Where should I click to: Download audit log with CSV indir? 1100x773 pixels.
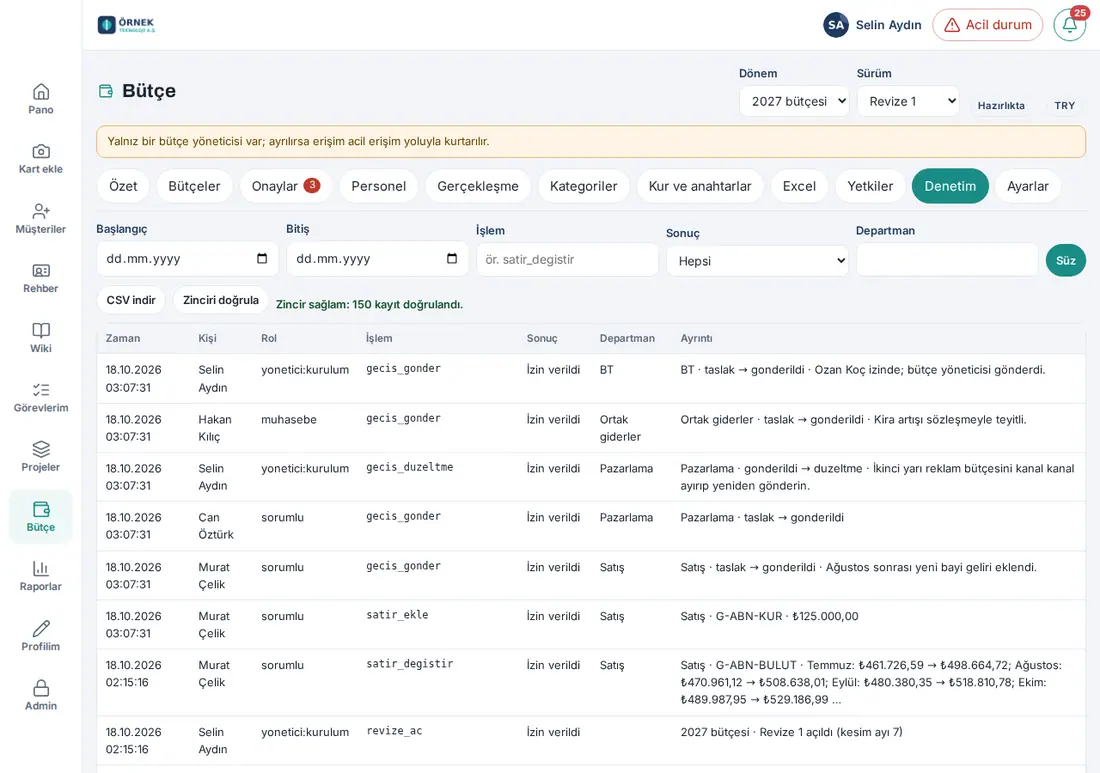tap(131, 300)
